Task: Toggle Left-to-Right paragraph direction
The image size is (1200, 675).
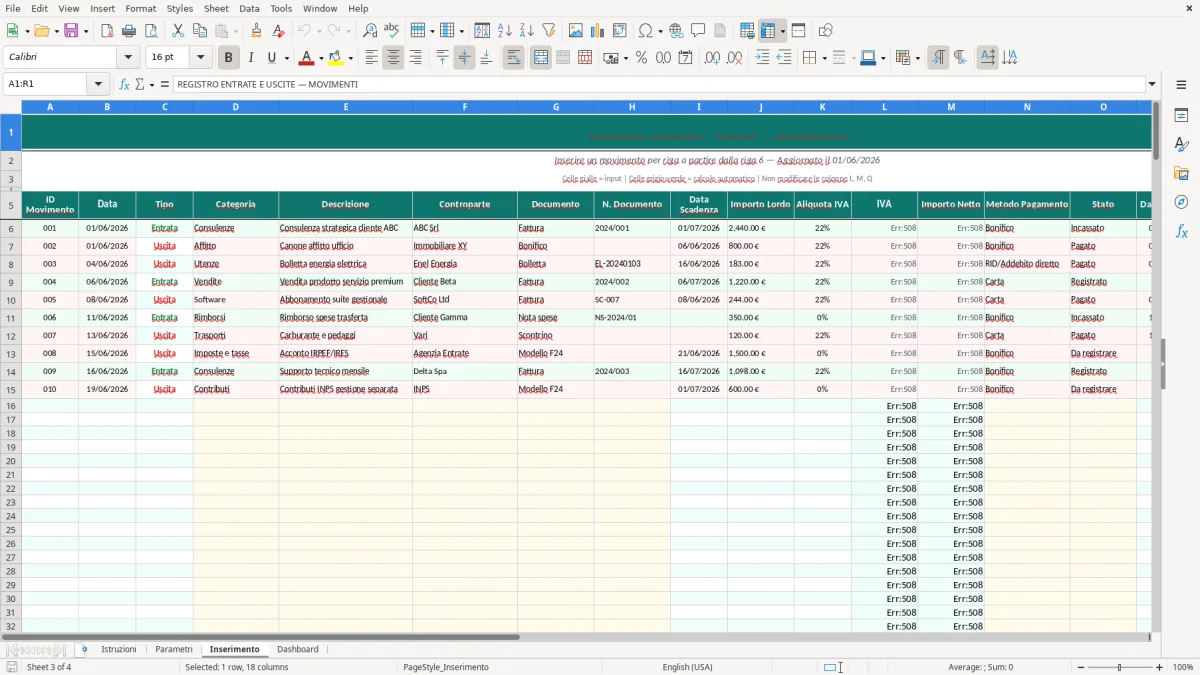Action: pos(938,58)
